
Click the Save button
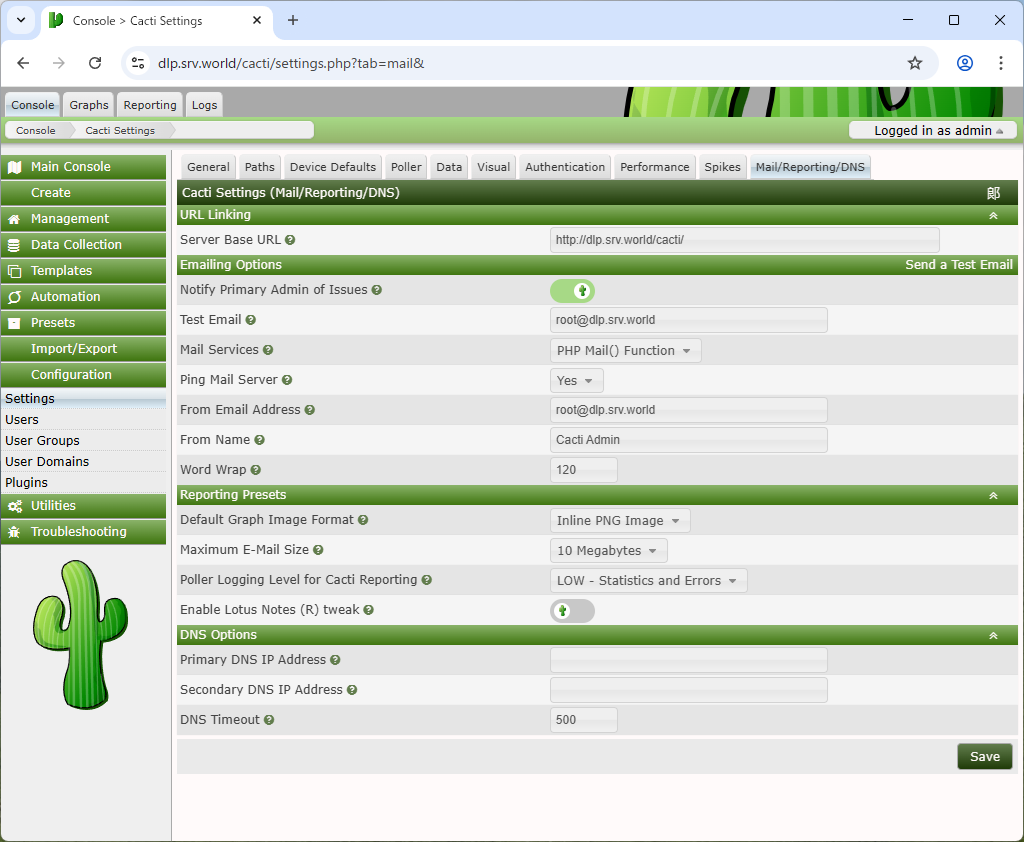[984, 757]
